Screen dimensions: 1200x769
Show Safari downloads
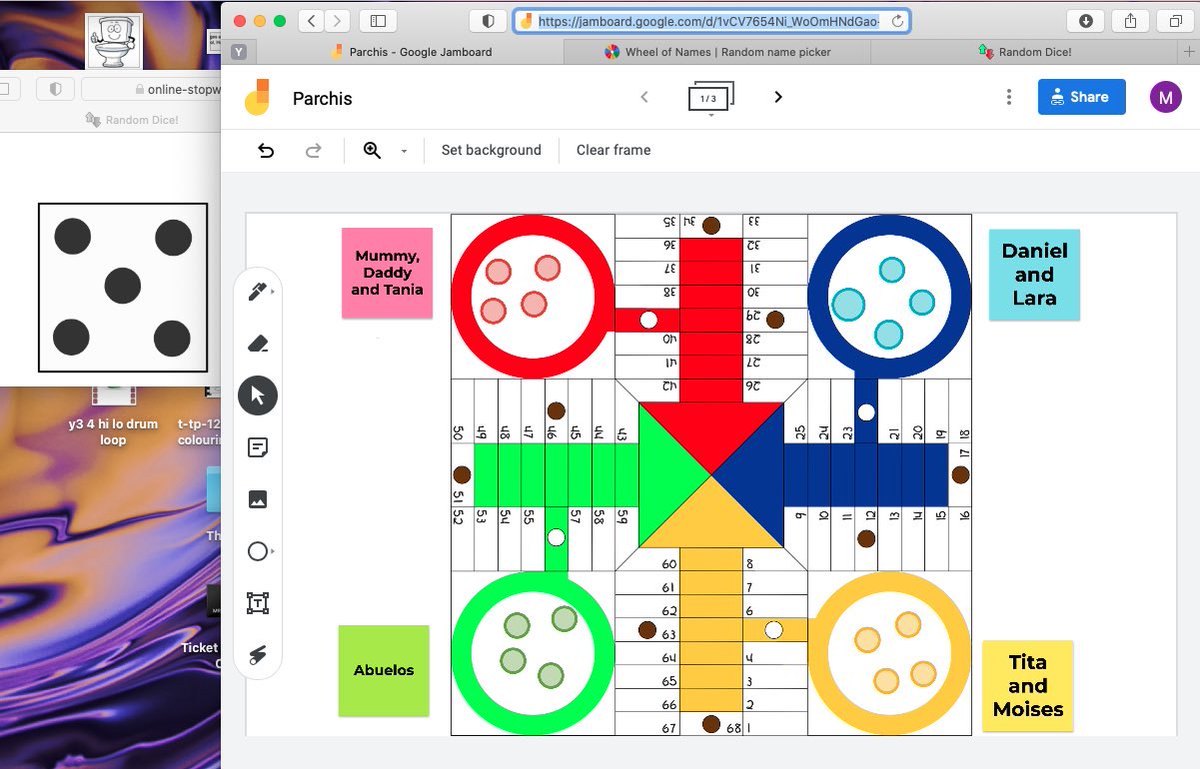(x=1086, y=21)
